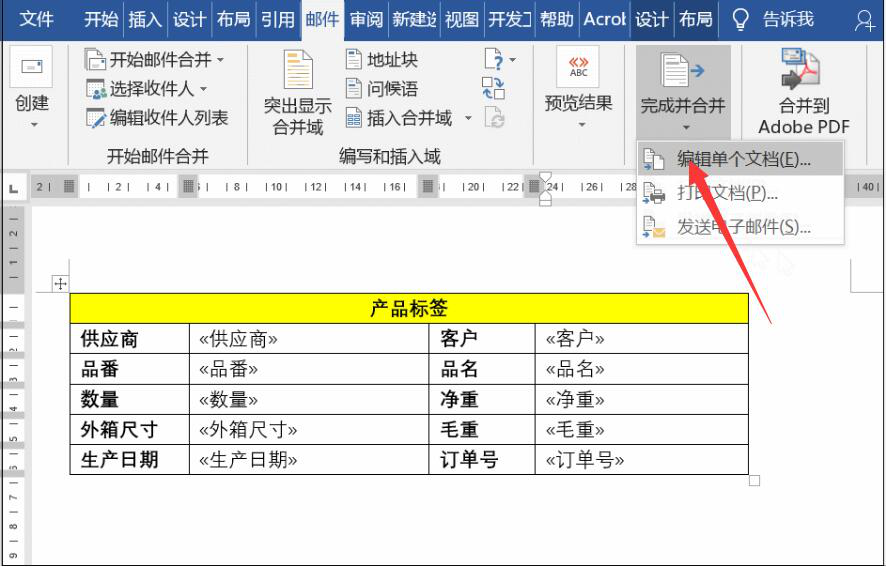
Task: Click the «客户» merge field
Action: (x=575, y=339)
